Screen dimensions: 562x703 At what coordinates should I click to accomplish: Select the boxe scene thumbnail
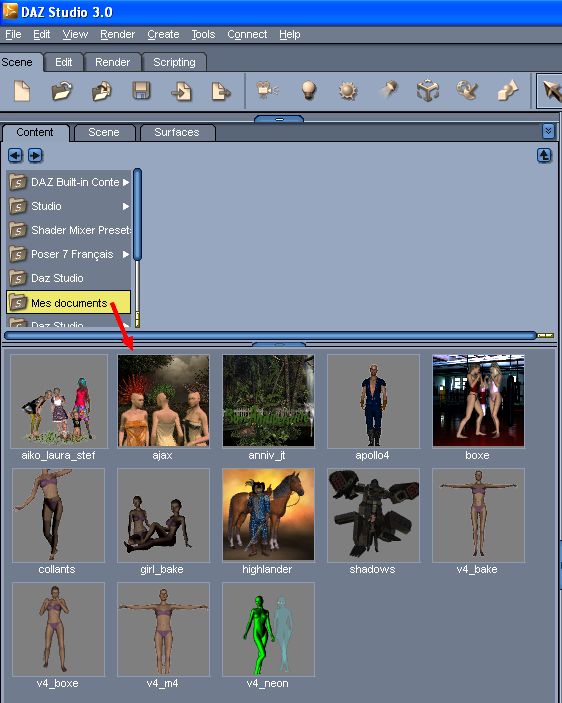tap(478, 401)
